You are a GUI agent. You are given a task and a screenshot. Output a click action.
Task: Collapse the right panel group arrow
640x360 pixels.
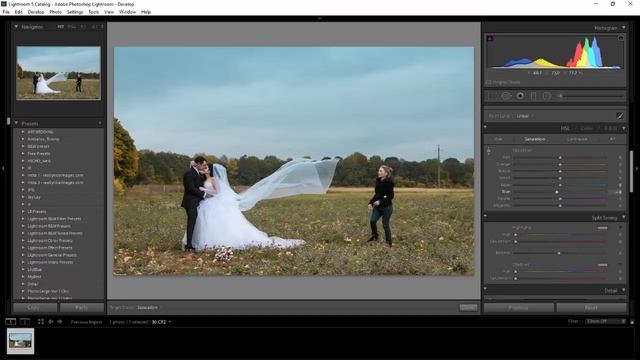637,168
